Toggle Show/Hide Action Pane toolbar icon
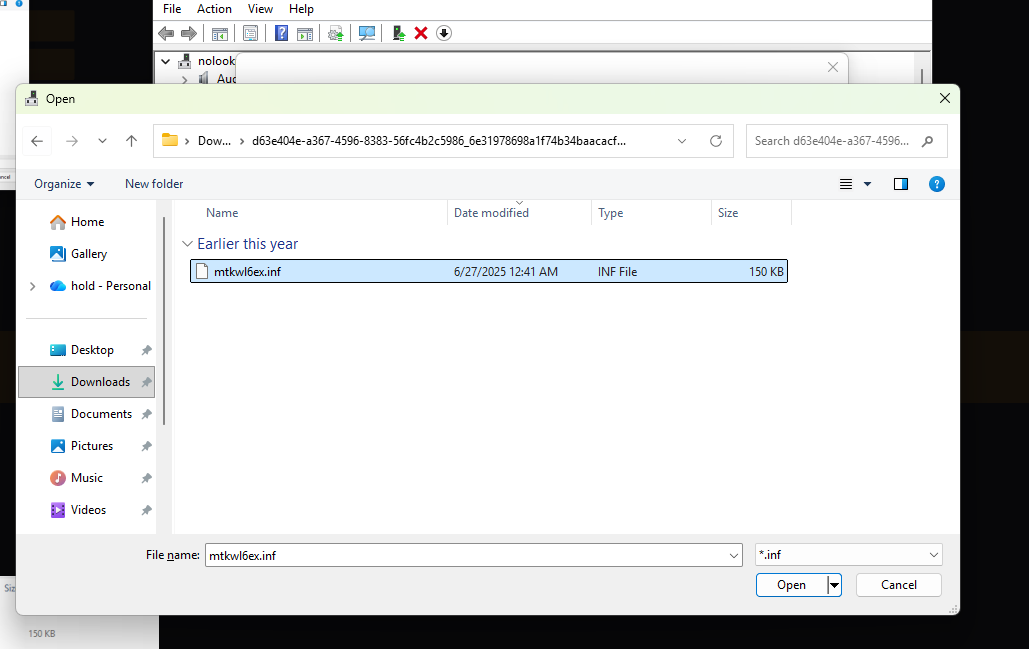This screenshot has width=1029, height=649. point(305,33)
